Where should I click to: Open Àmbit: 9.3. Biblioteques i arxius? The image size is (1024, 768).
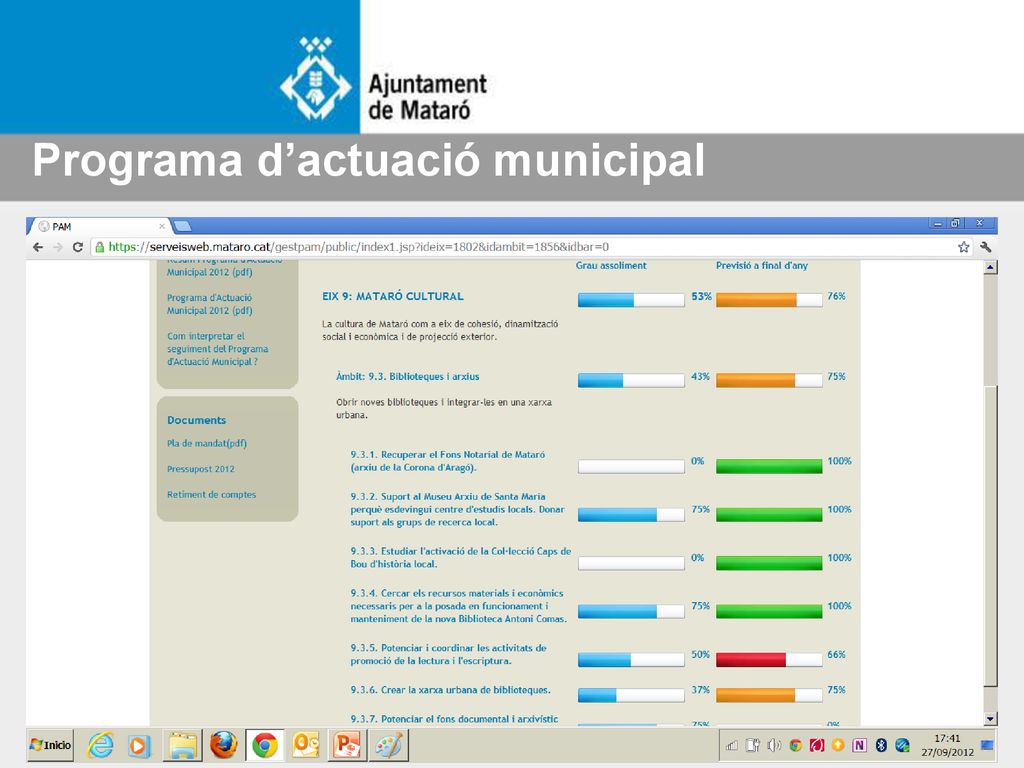(x=408, y=377)
